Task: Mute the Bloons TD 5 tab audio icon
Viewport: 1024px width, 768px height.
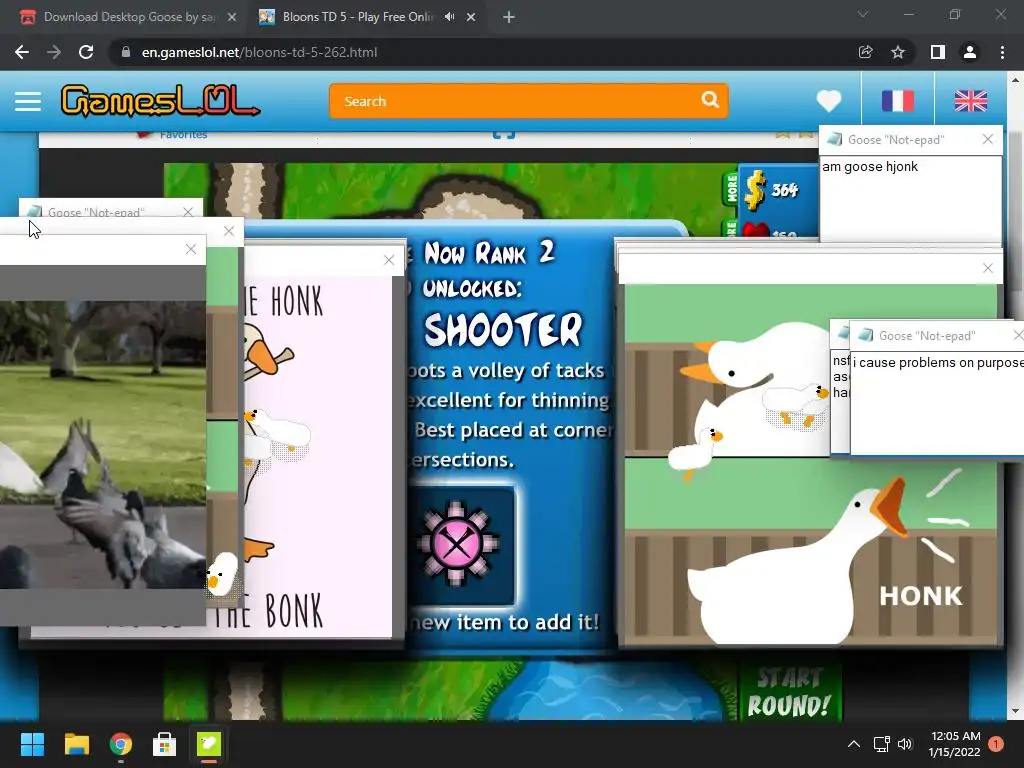Action: tap(449, 17)
